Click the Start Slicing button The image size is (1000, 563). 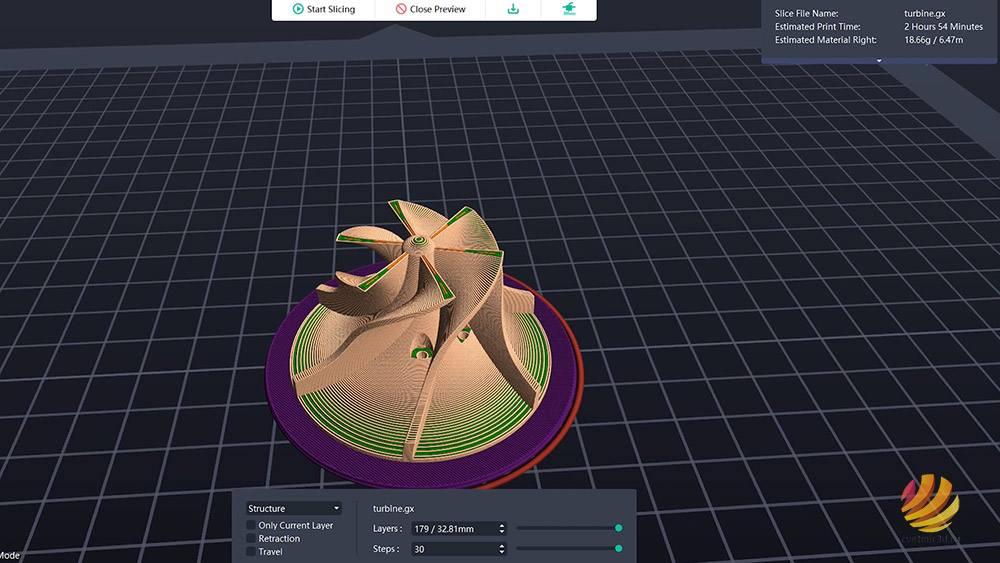[323, 9]
